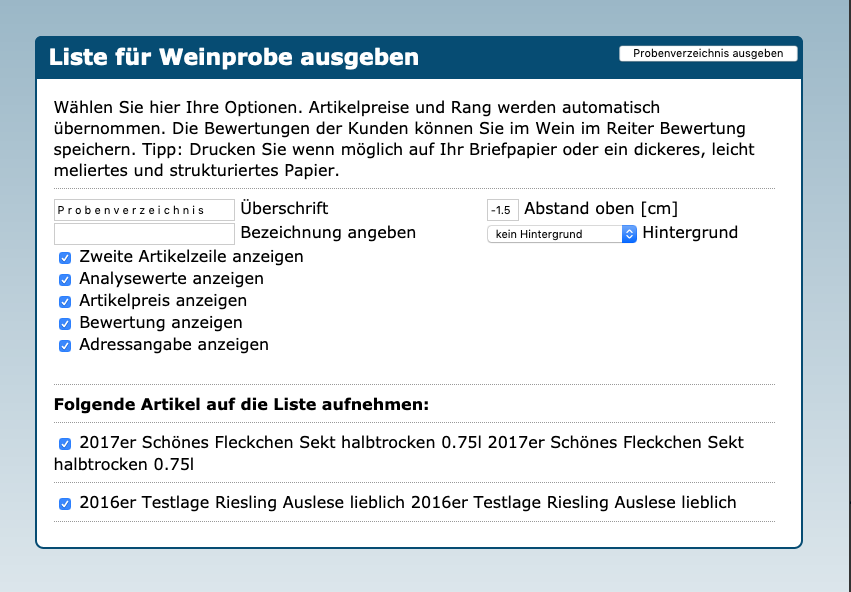Click the 'Folgende Artikel auf die Liste aufnehmen' heading
The image size is (851, 592).
pyautogui.click(x=241, y=405)
